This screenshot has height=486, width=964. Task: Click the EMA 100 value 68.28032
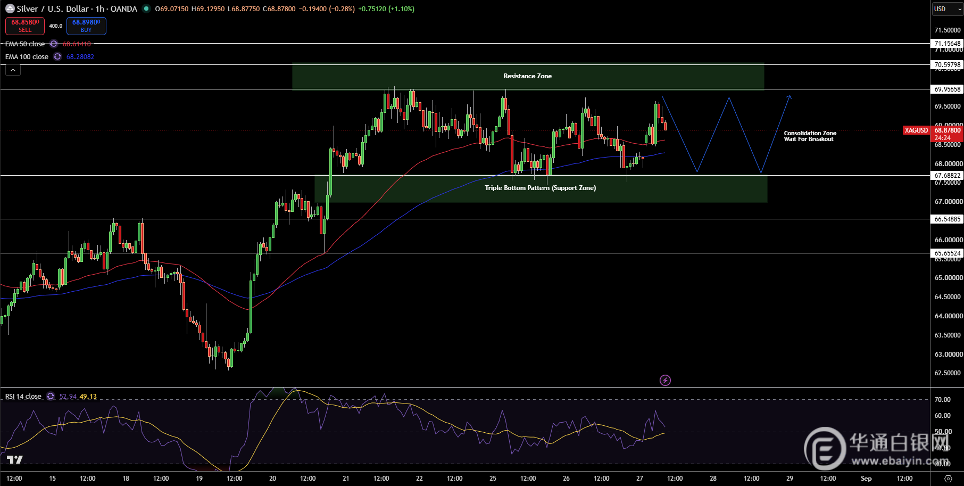(79, 57)
